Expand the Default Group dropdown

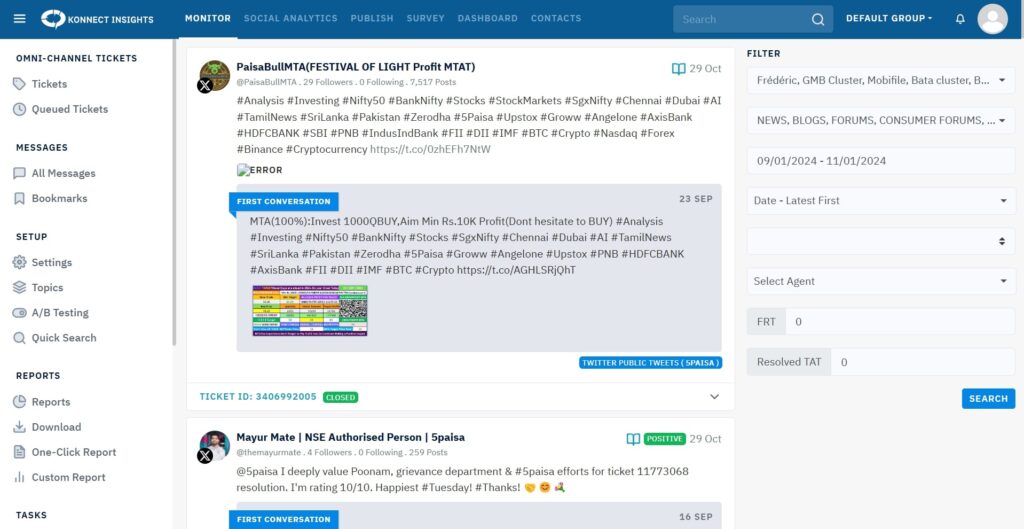pyautogui.click(x=888, y=18)
